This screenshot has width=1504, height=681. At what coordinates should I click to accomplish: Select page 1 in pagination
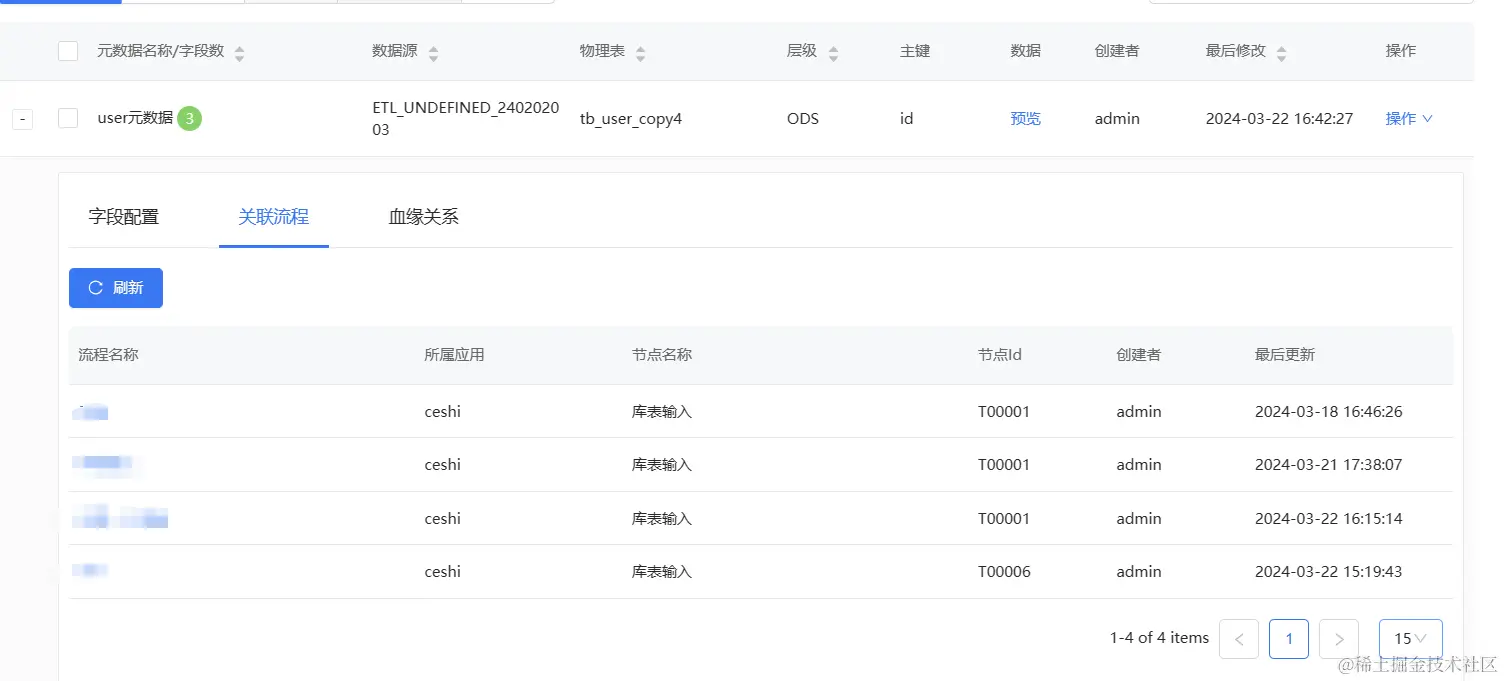pos(1289,638)
